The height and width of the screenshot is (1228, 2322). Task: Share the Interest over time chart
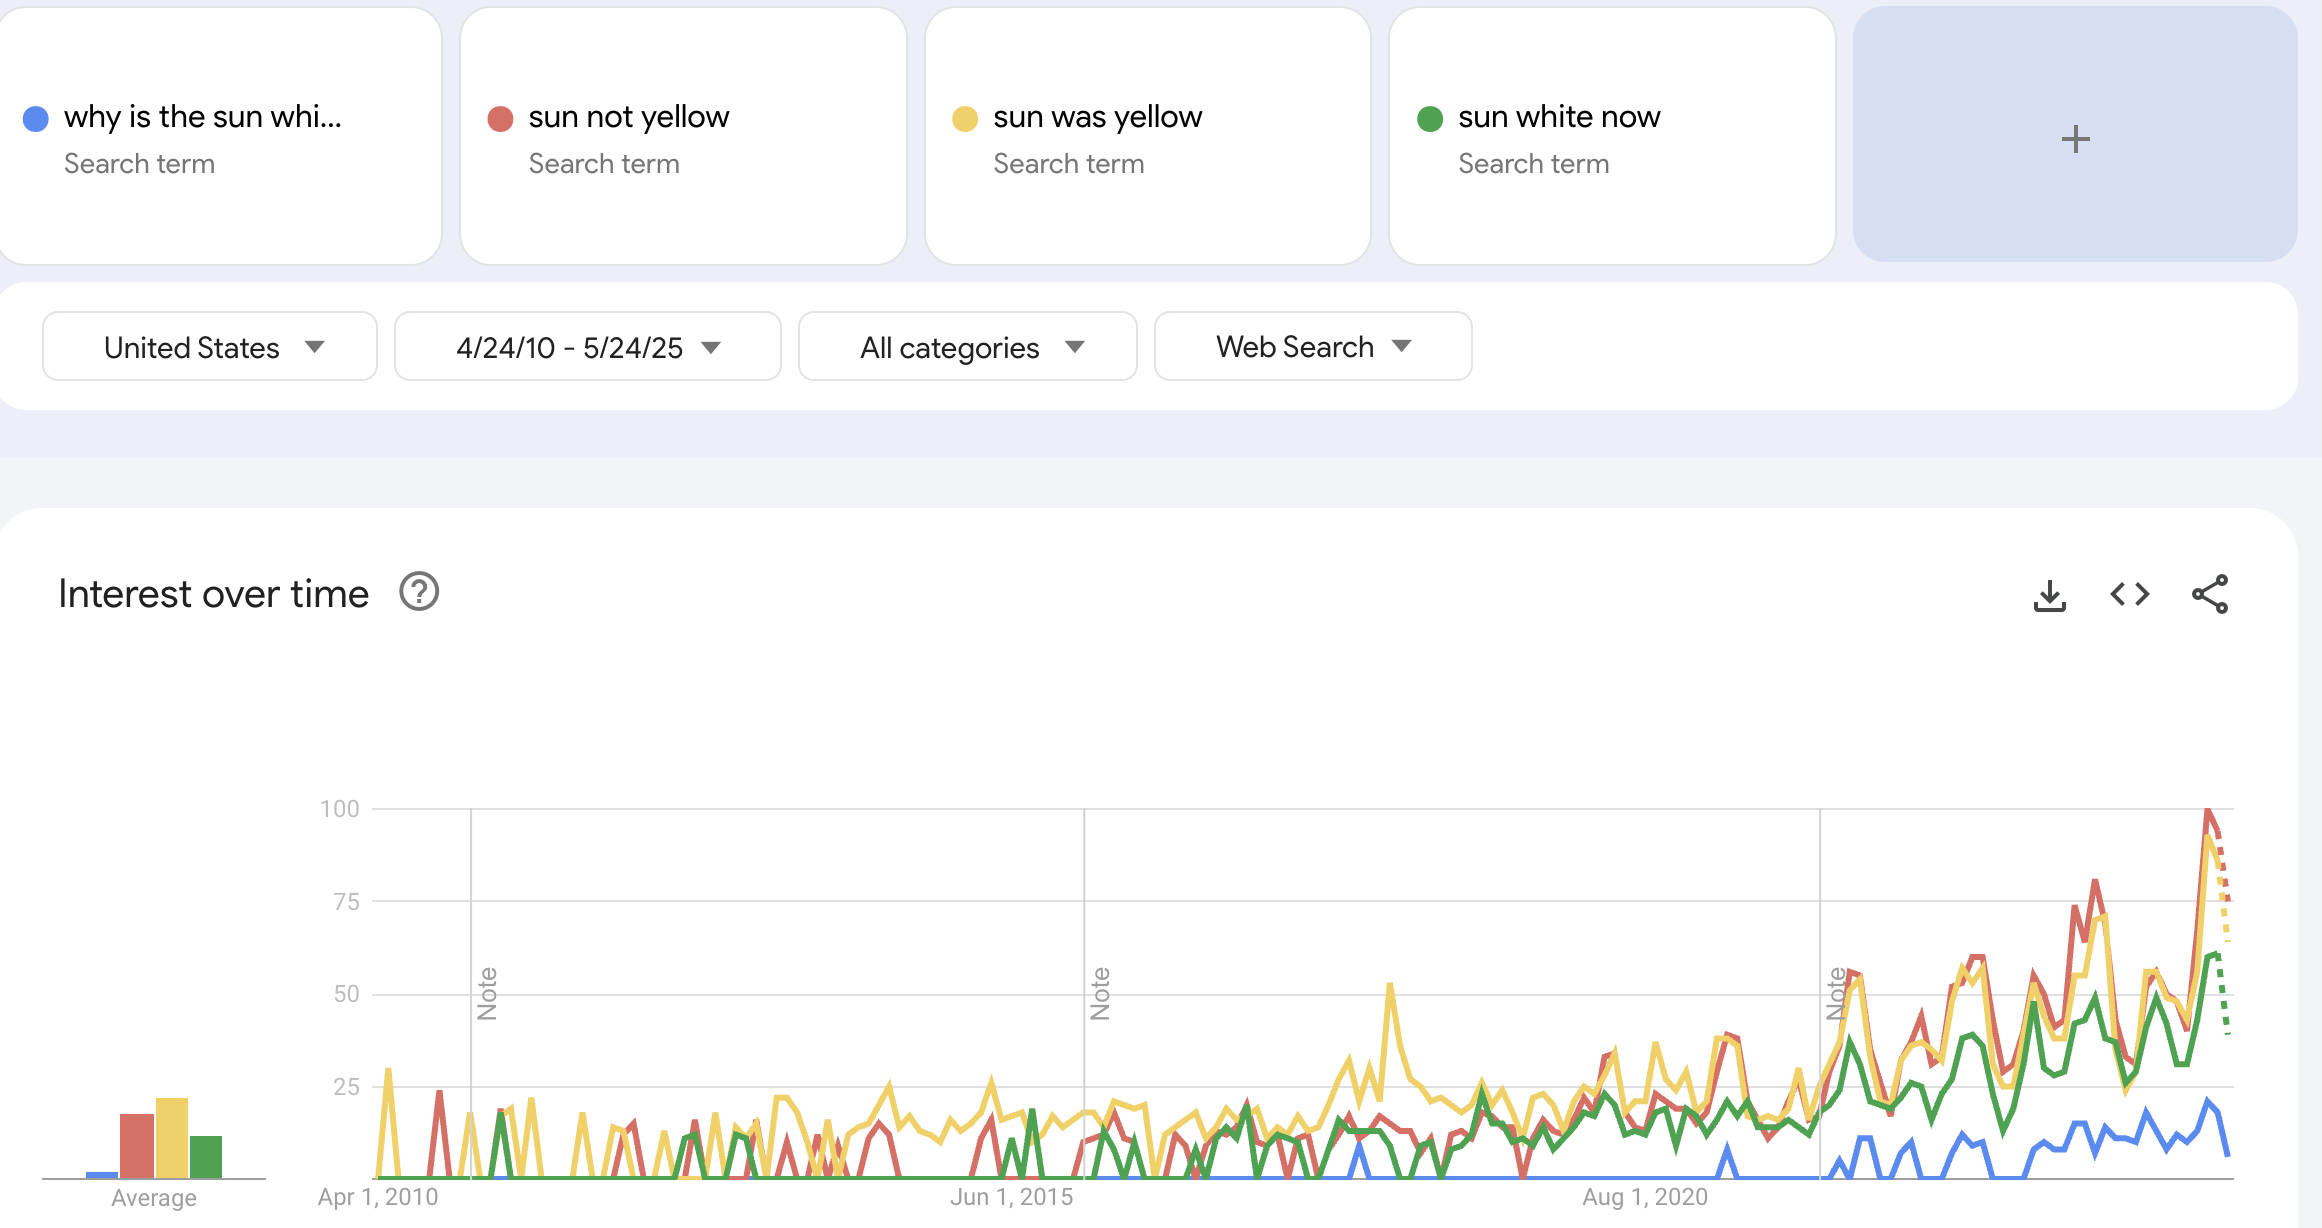[x=2209, y=595]
